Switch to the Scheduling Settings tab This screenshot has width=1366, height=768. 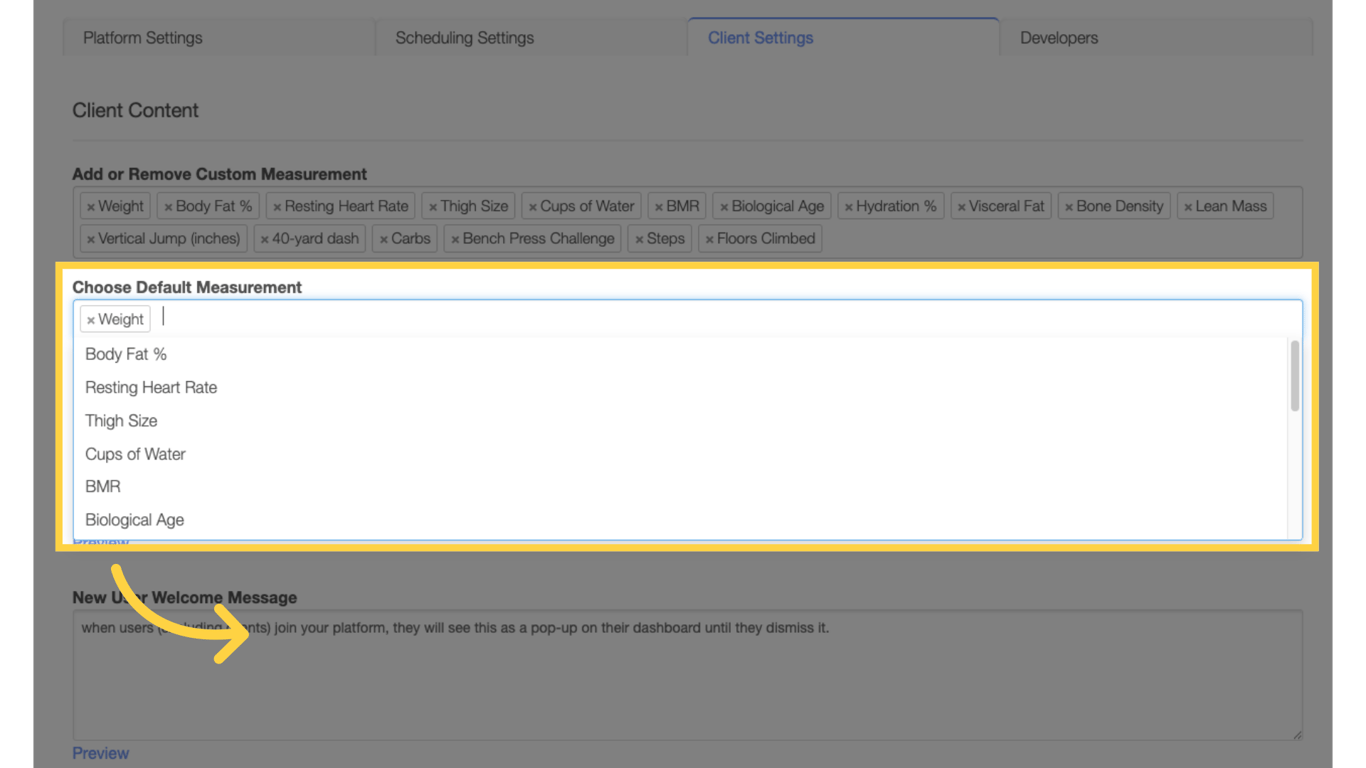tap(464, 37)
